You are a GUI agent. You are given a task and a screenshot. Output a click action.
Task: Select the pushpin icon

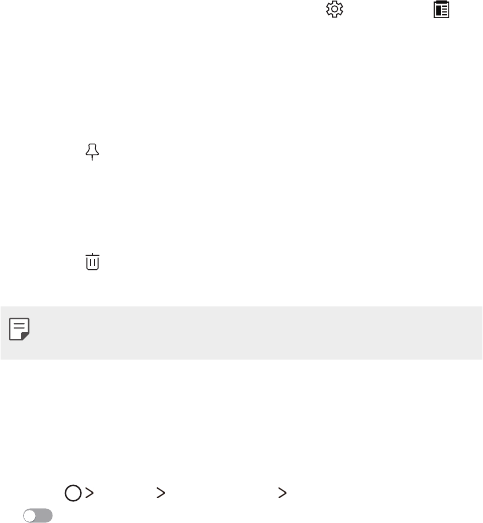[92, 152]
